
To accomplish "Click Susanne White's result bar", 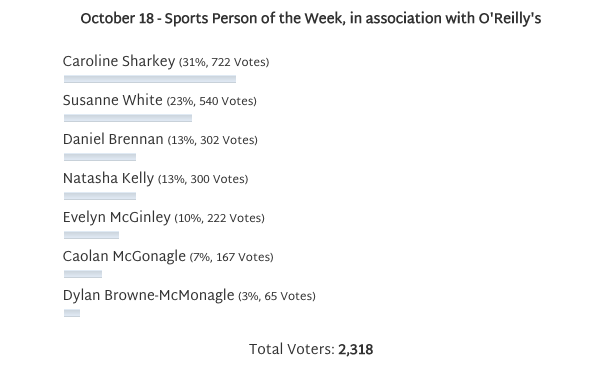I will coord(128,118).
